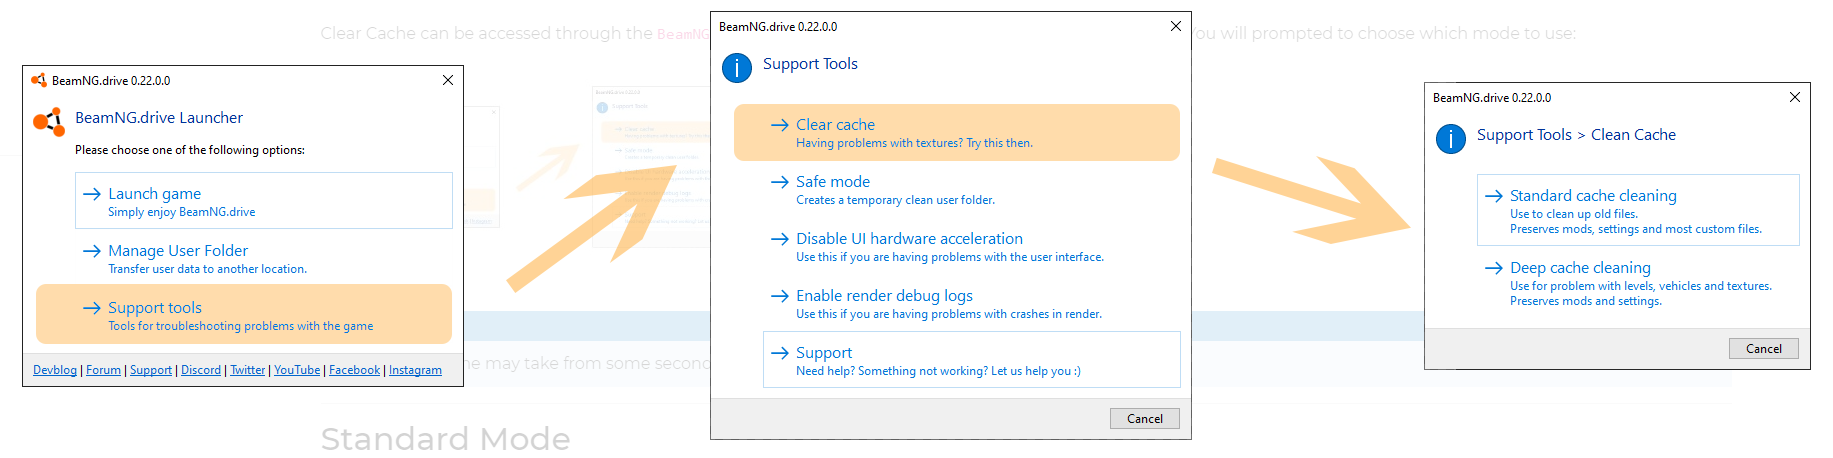The height and width of the screenshot is (458, 1833).
Task: Open Support tools in the launcher
Action: coord(244,314)
